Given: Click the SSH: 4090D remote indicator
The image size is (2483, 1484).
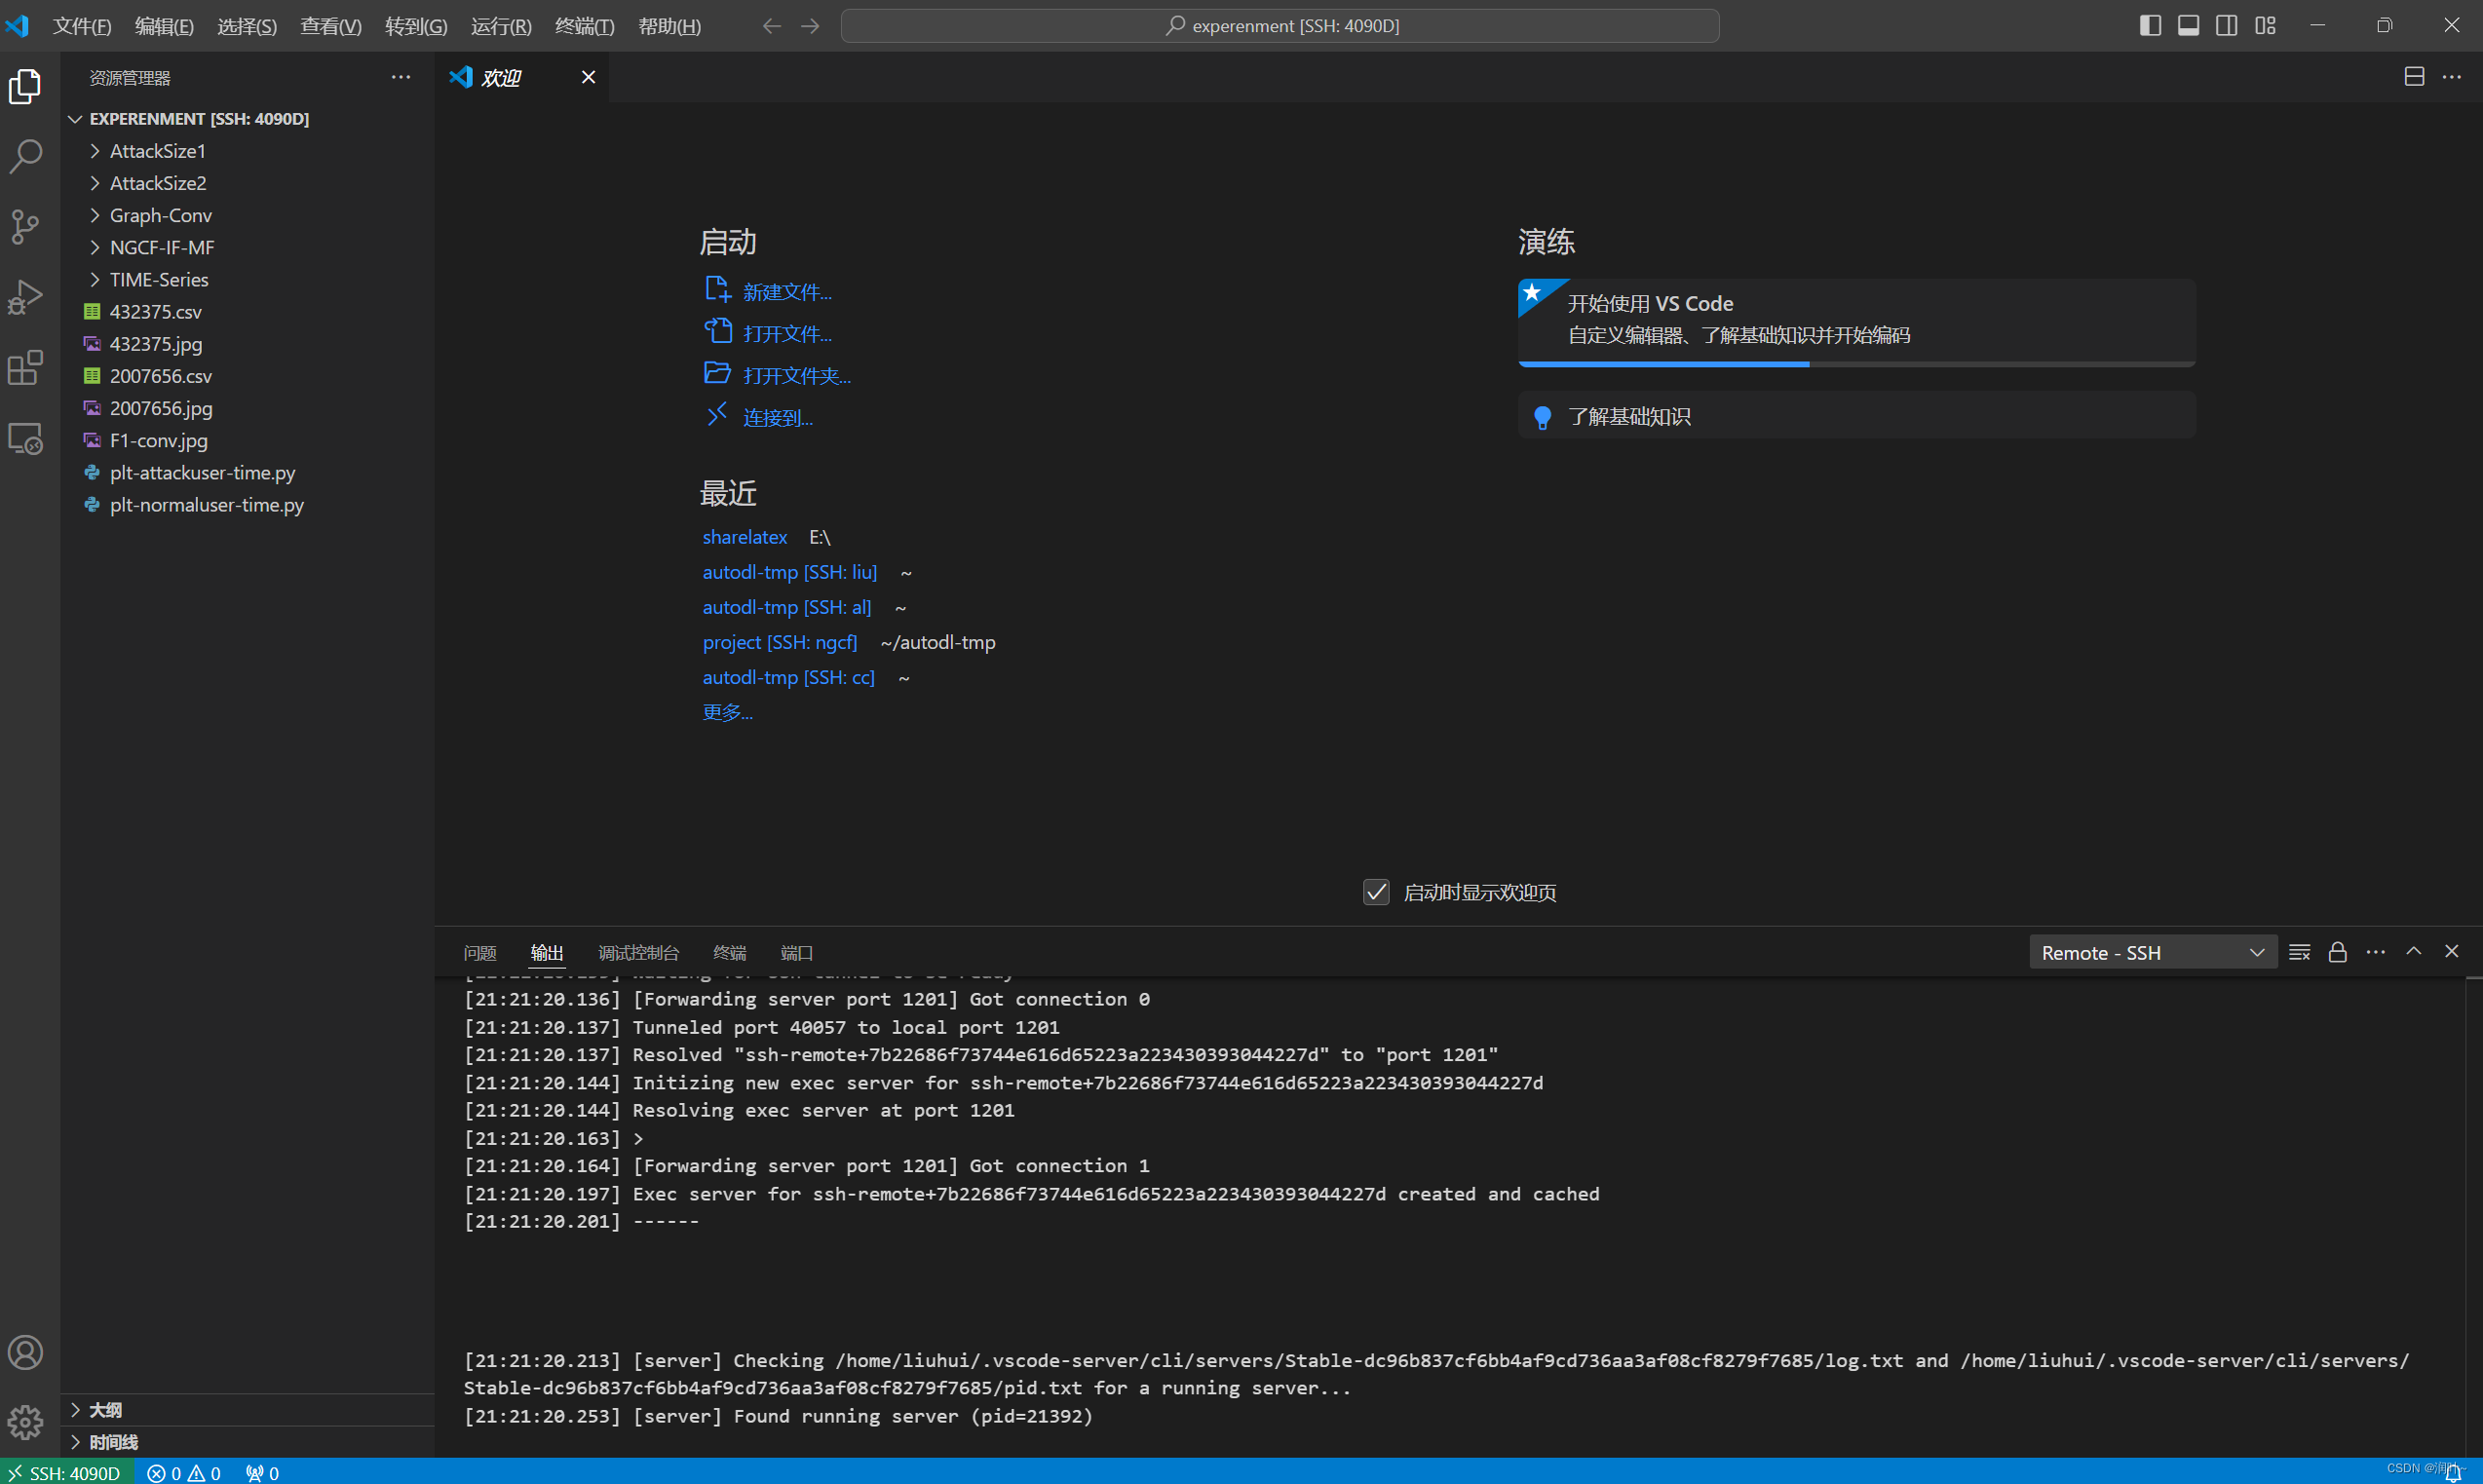Looking at the screenshot, I should (x=67, y=1472).
